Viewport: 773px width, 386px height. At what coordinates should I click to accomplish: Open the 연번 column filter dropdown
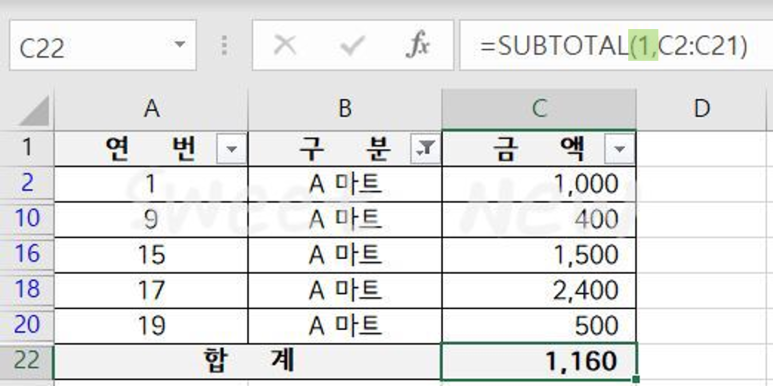point(231,148)
